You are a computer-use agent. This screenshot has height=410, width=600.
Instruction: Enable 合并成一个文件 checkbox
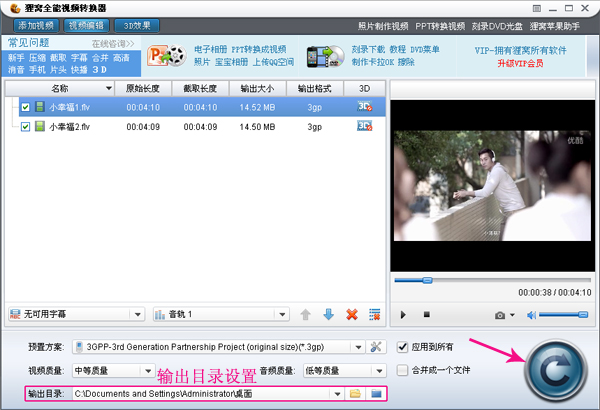pos(402,370)
